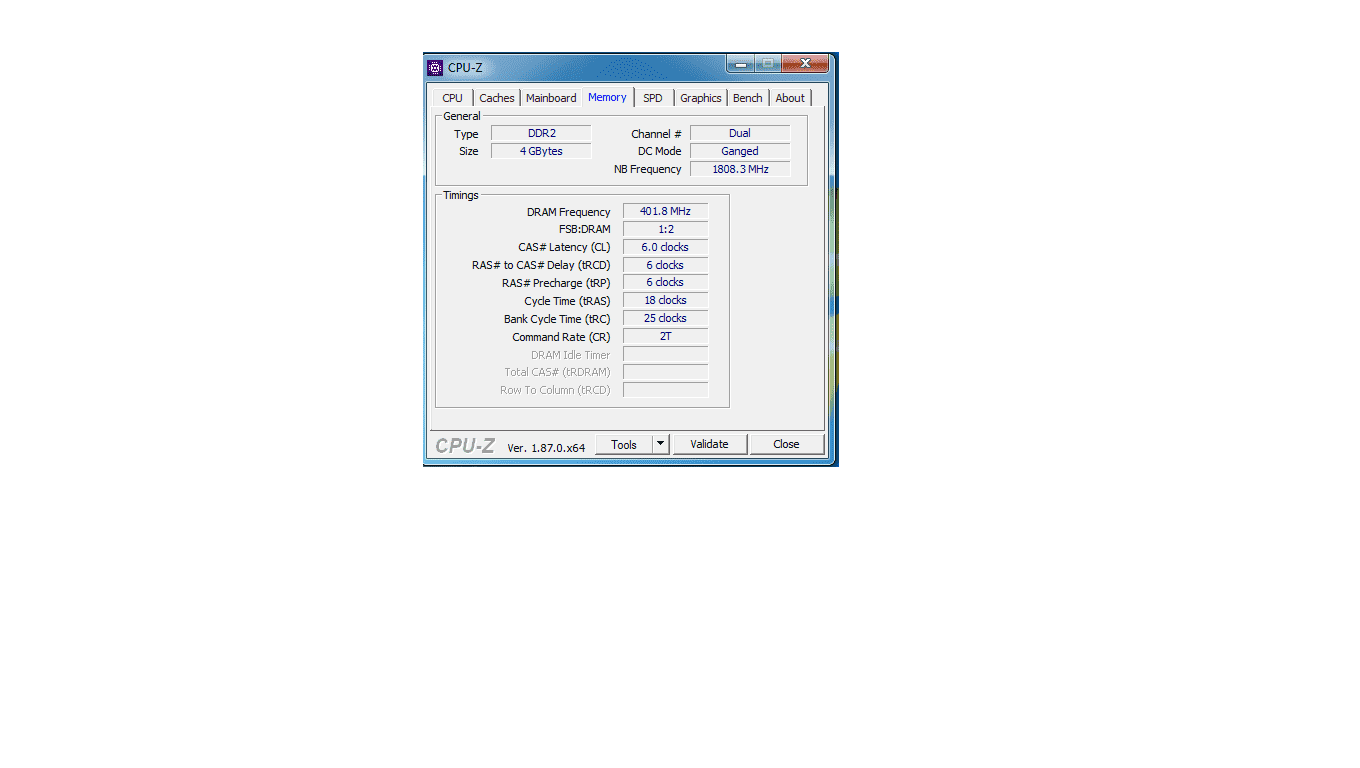The height and width of the screenshot is (768, 1360).
Task: Click the CAS# Latency (CL) label
Action: (x=564, y=248)
